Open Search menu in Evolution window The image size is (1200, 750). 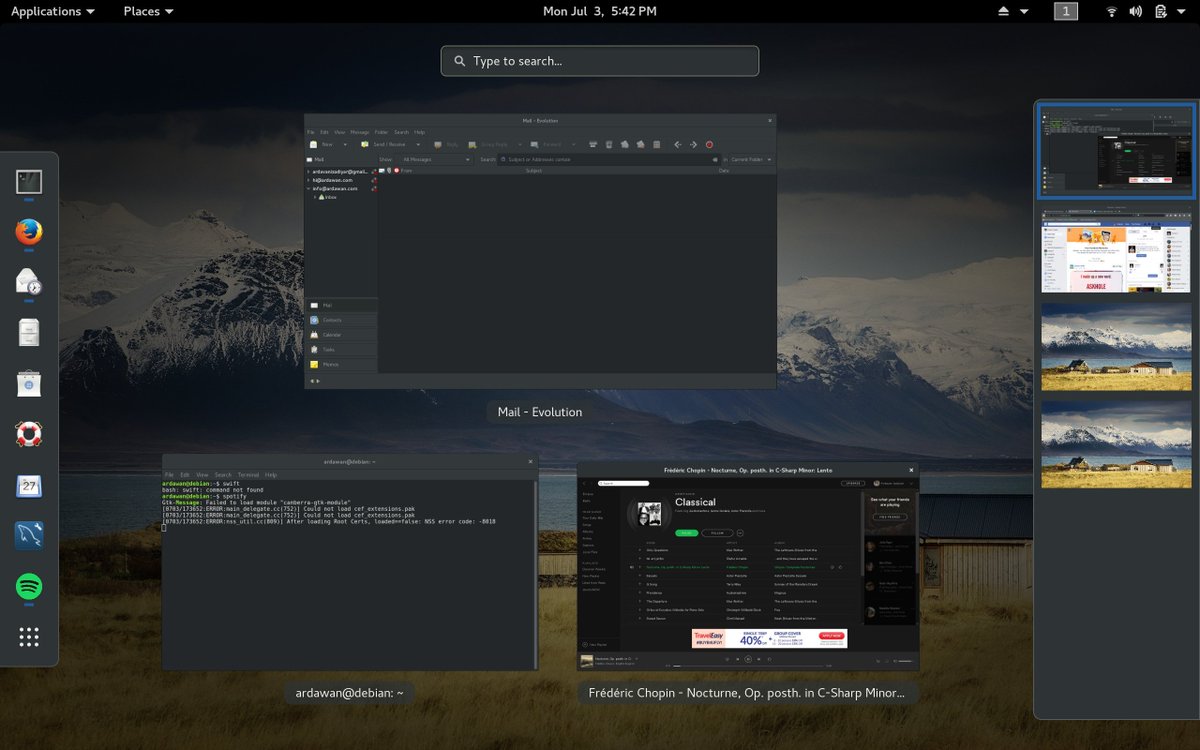pyautogui.click(x=401, y=132)
